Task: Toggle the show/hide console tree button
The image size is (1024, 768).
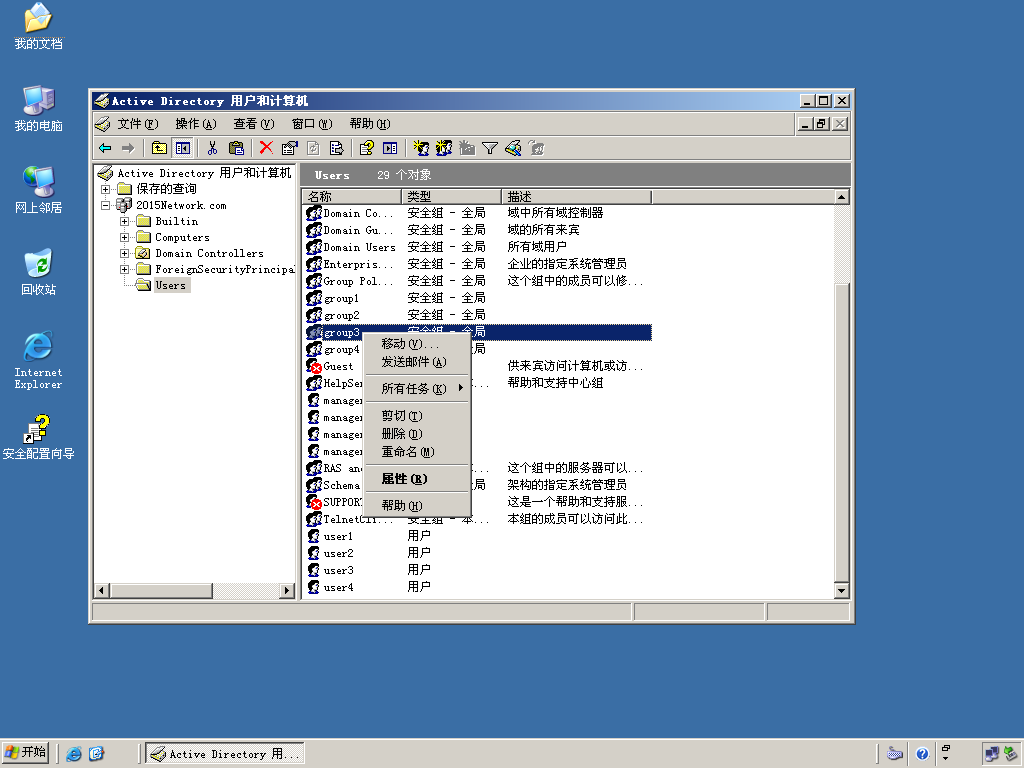Action: (x=182, y=148)
